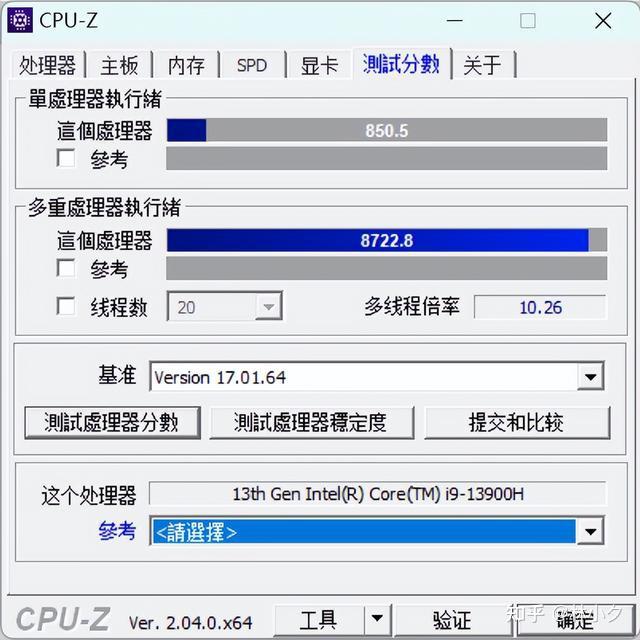The width and height of the screenshot is (640, 640).
Task: Minimize the CPU-Z window
Action: (x=454, y=20)
